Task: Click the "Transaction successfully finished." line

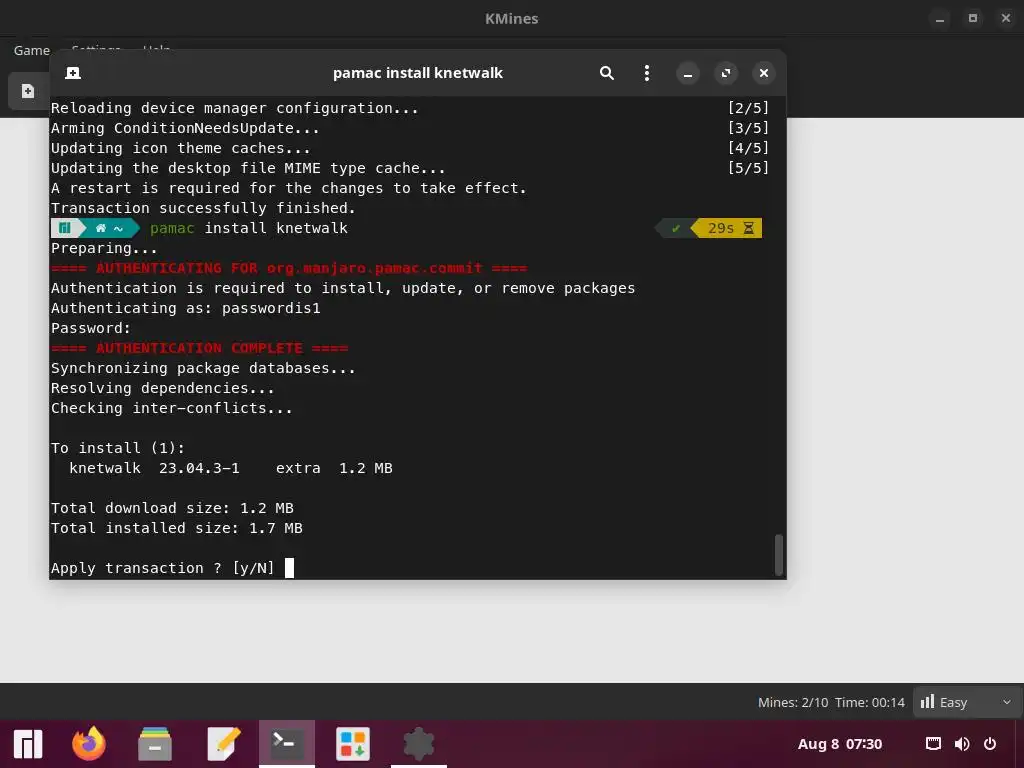Action: [203, 208]
